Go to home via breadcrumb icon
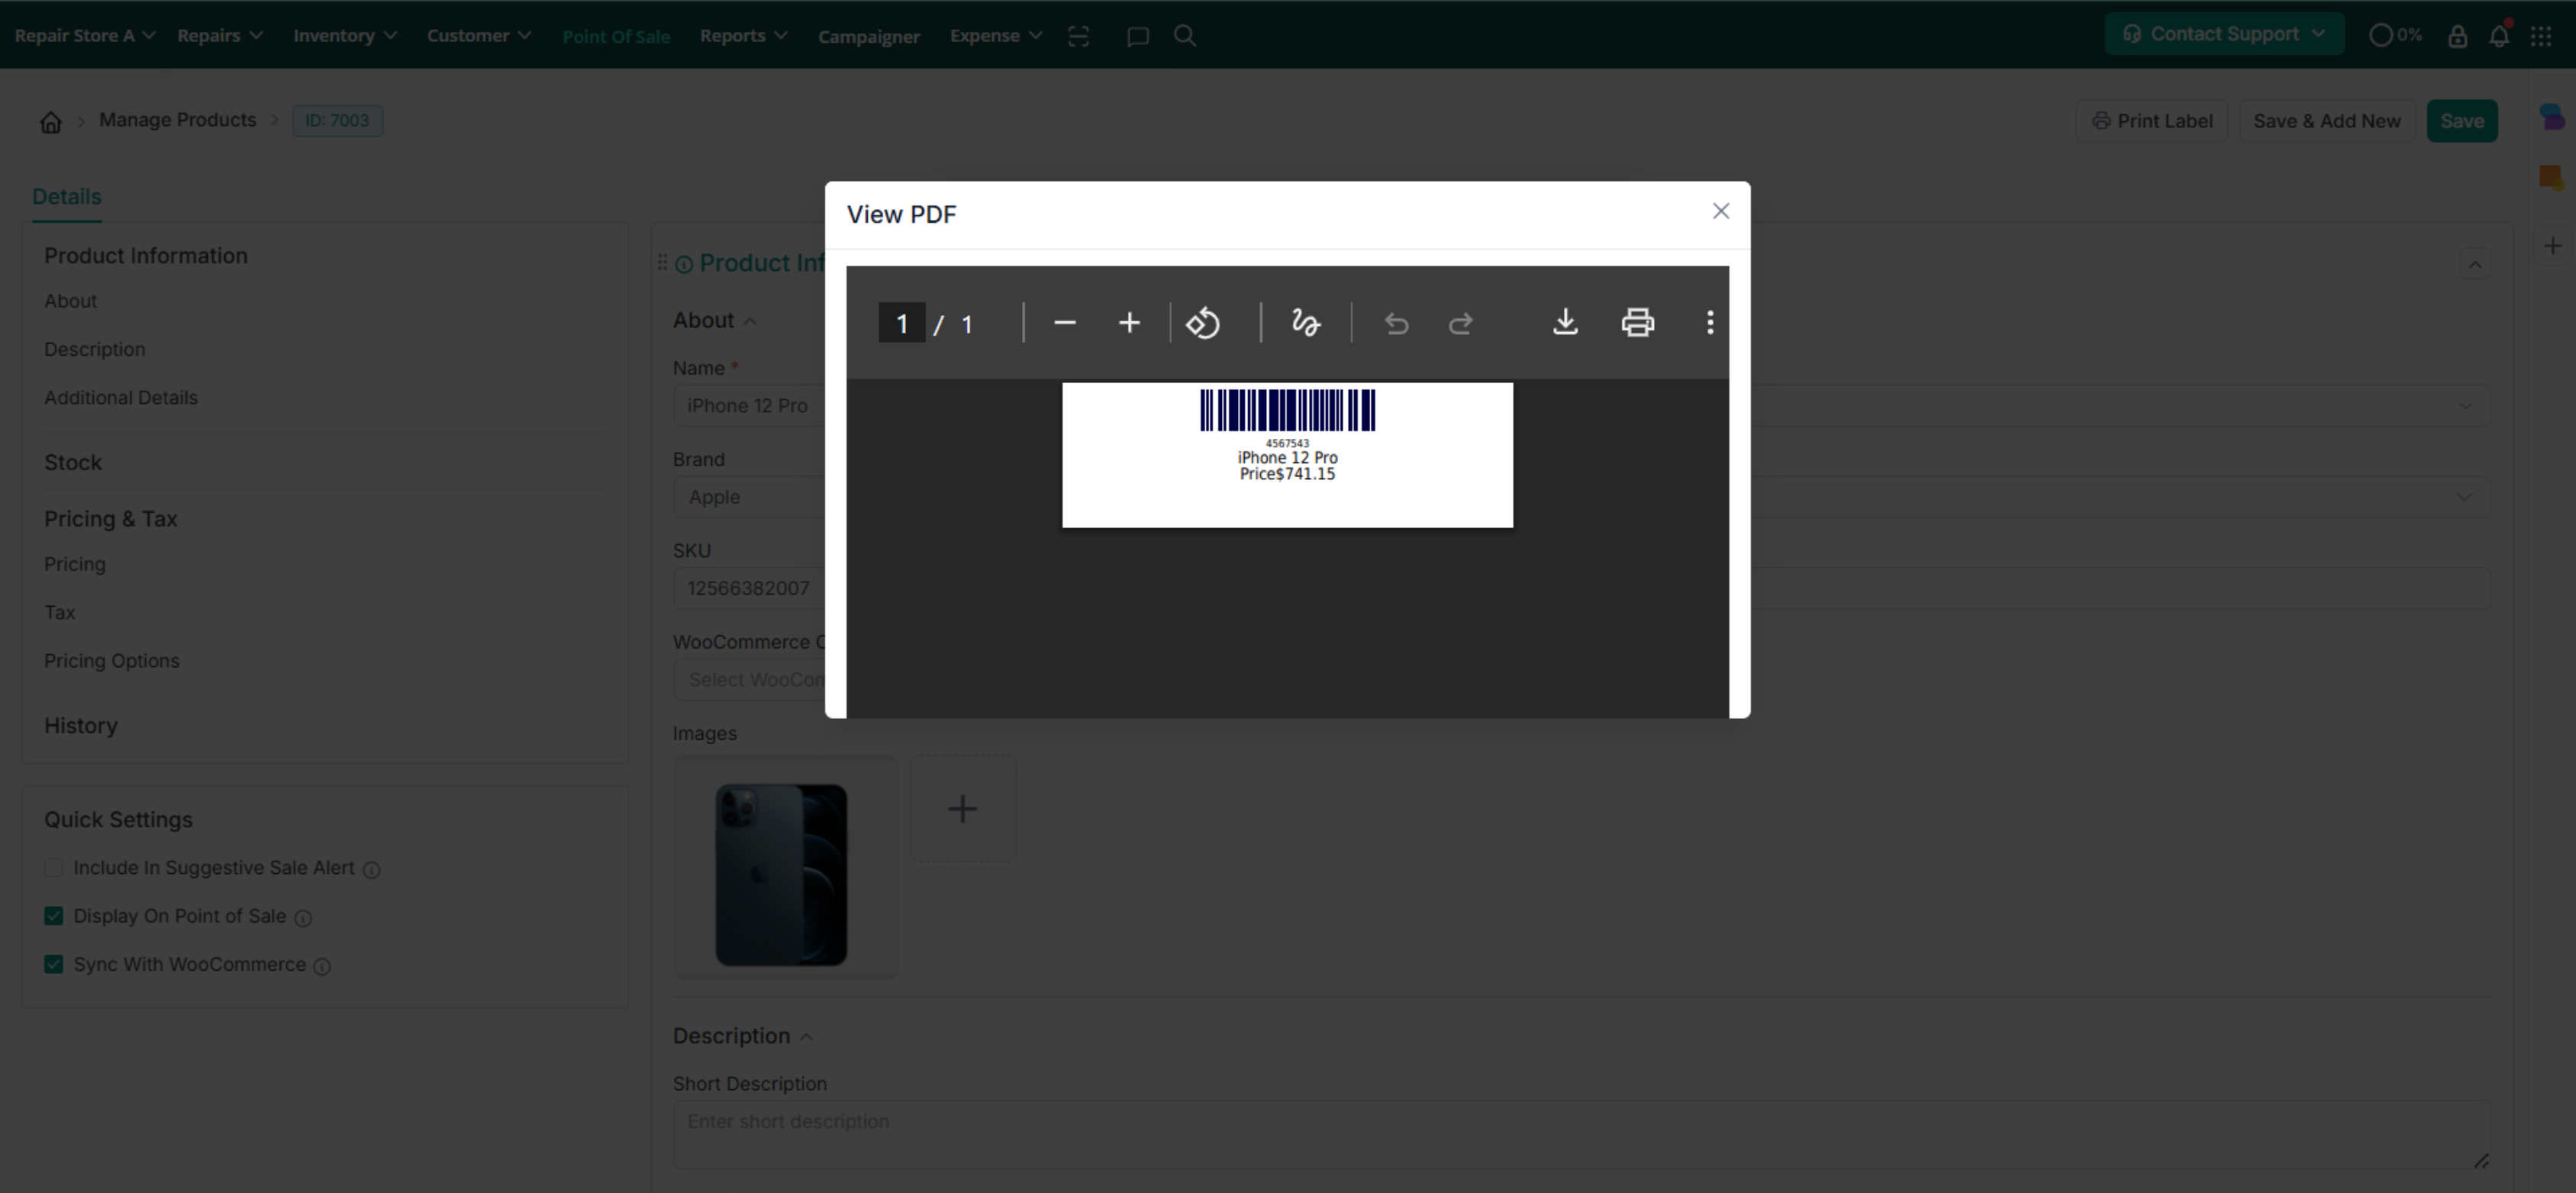The image size is (2576, 1193). coord(51,122)
